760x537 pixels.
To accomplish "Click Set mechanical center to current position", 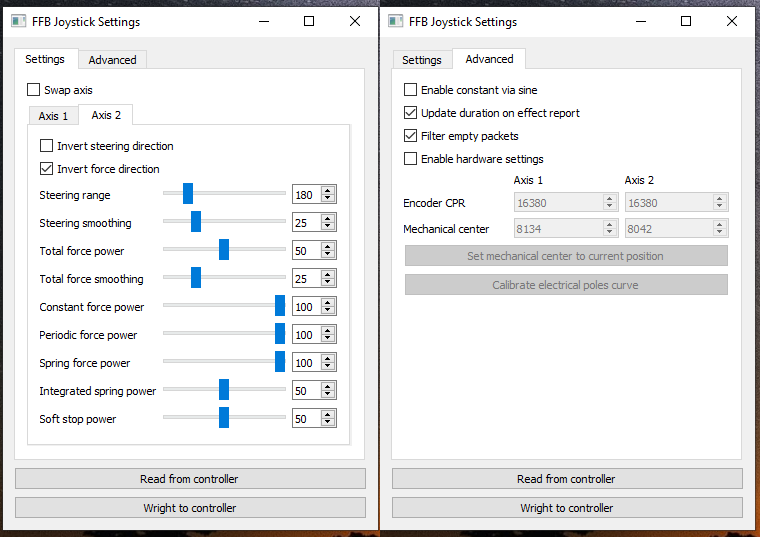I will 566,256.
